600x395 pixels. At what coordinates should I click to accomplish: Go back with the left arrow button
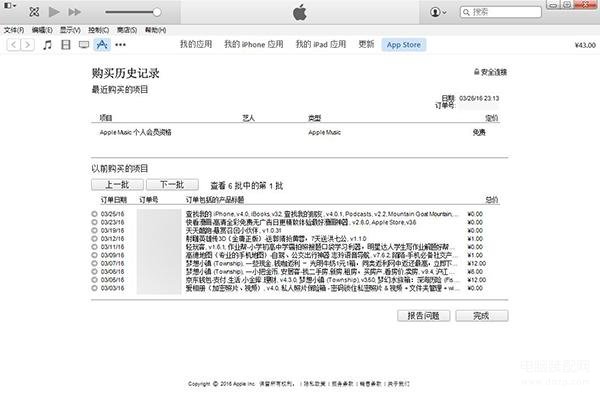click(x=14, y=45)
